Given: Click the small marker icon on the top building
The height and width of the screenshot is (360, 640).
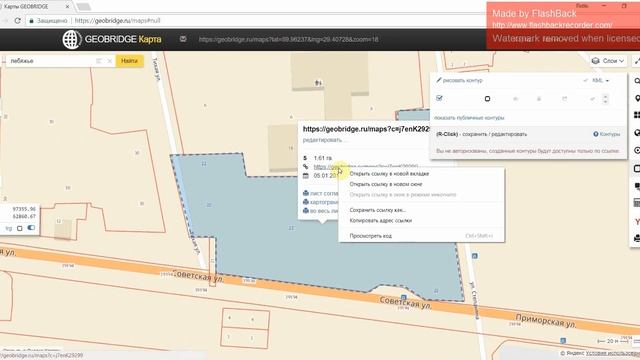Looking at the screenshot, I should click(x=318, y=83).
